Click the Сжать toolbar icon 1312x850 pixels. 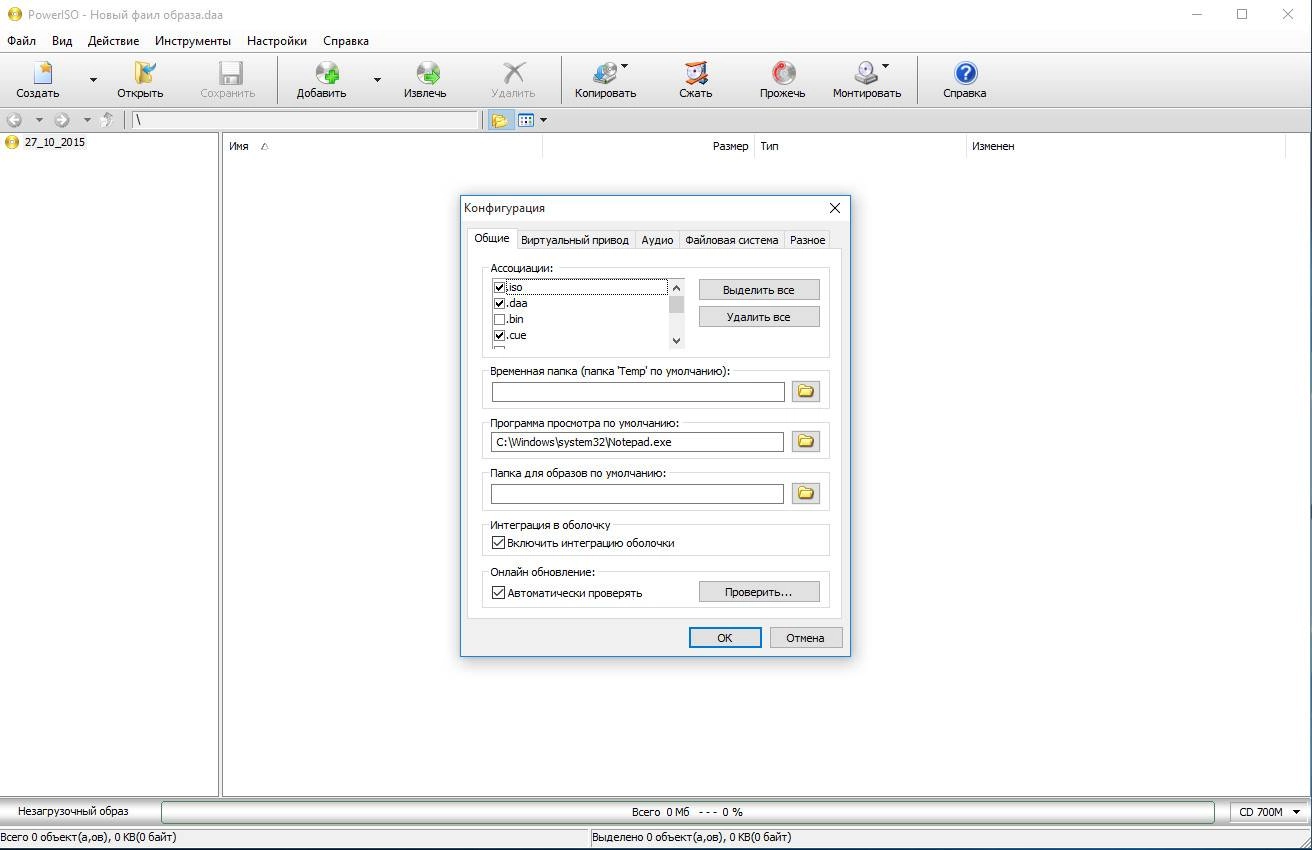click(x=696, y=73)
